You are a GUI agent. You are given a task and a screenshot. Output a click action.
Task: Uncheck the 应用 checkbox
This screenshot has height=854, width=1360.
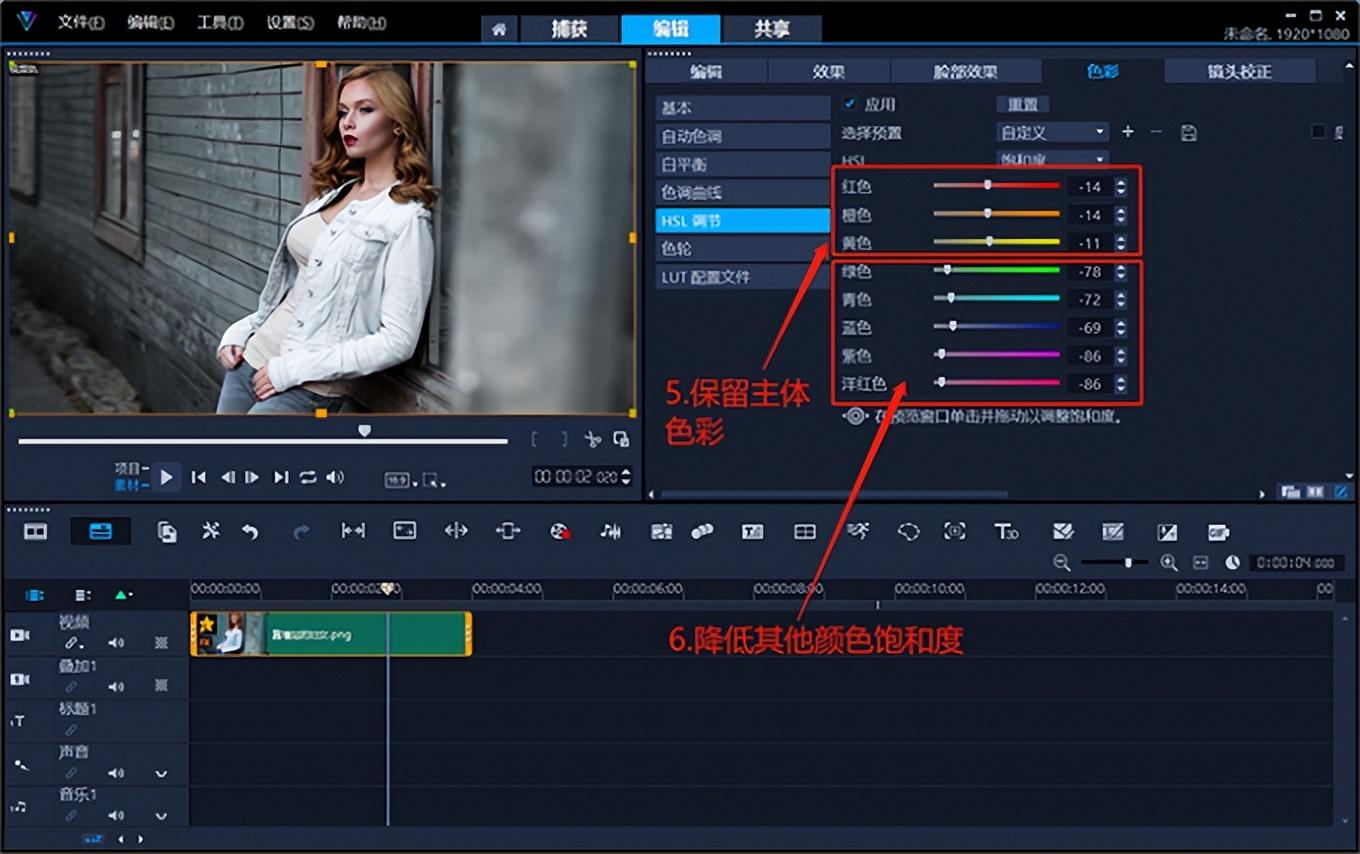[850, 103]
